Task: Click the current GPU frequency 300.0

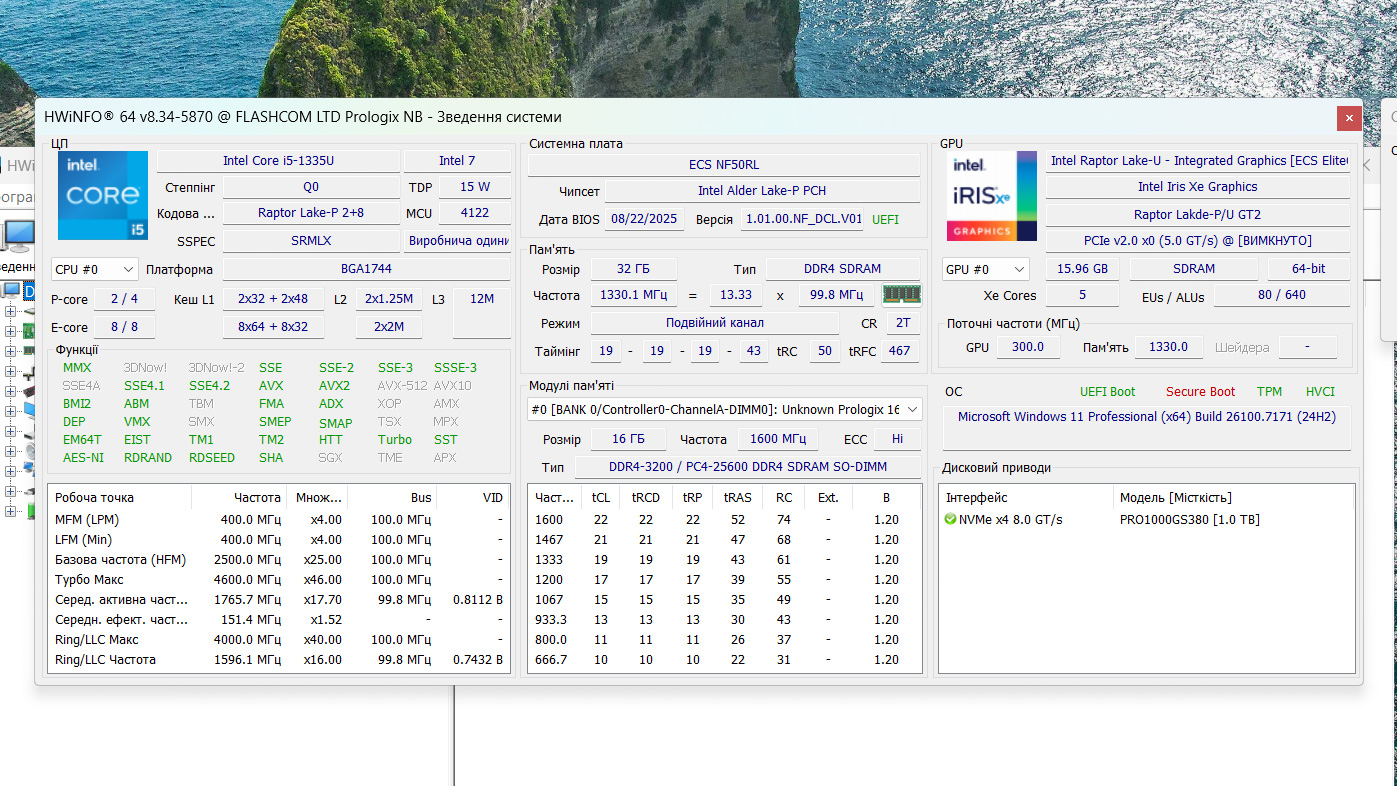Action: [1026, 347]
